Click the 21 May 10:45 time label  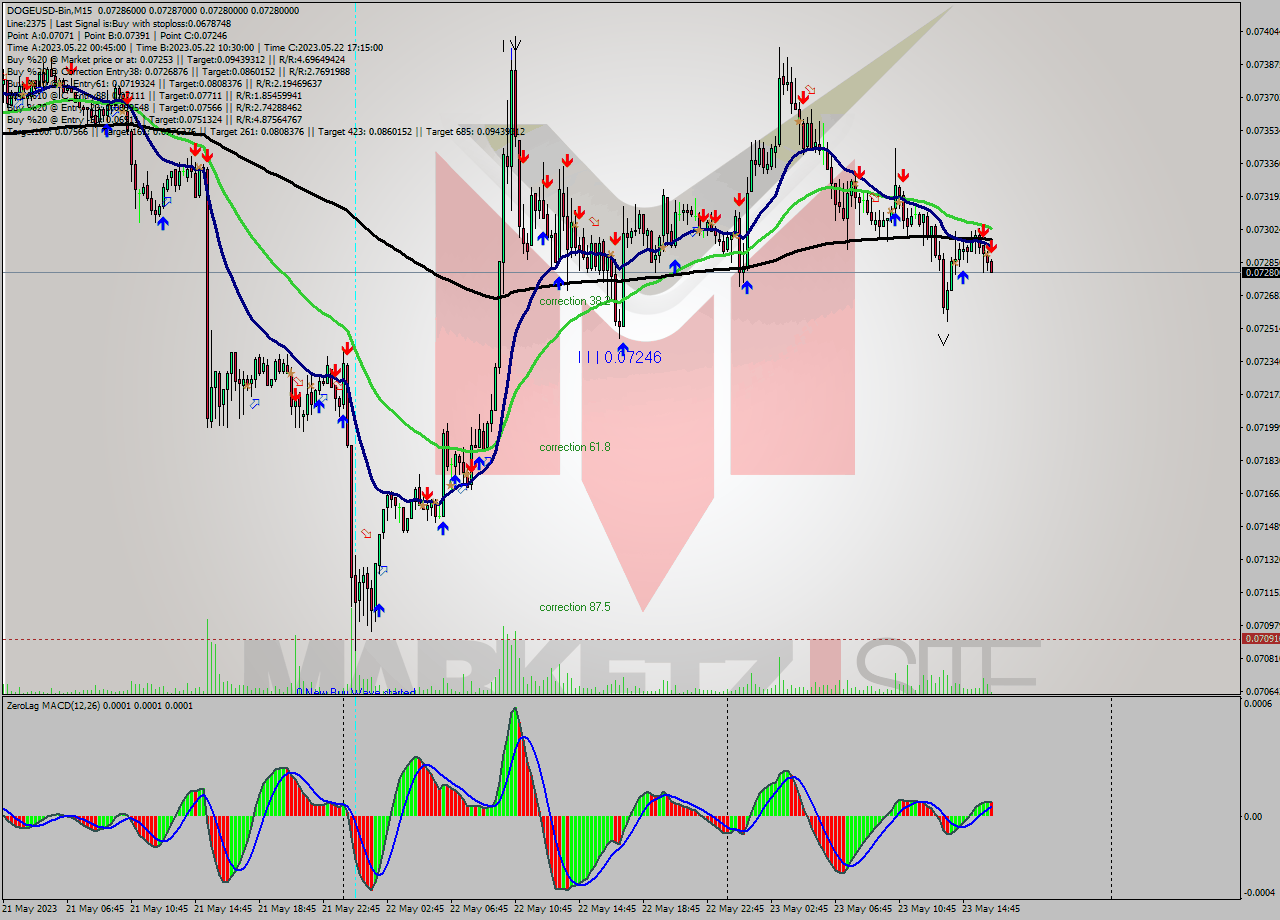(x=159, y=909)
